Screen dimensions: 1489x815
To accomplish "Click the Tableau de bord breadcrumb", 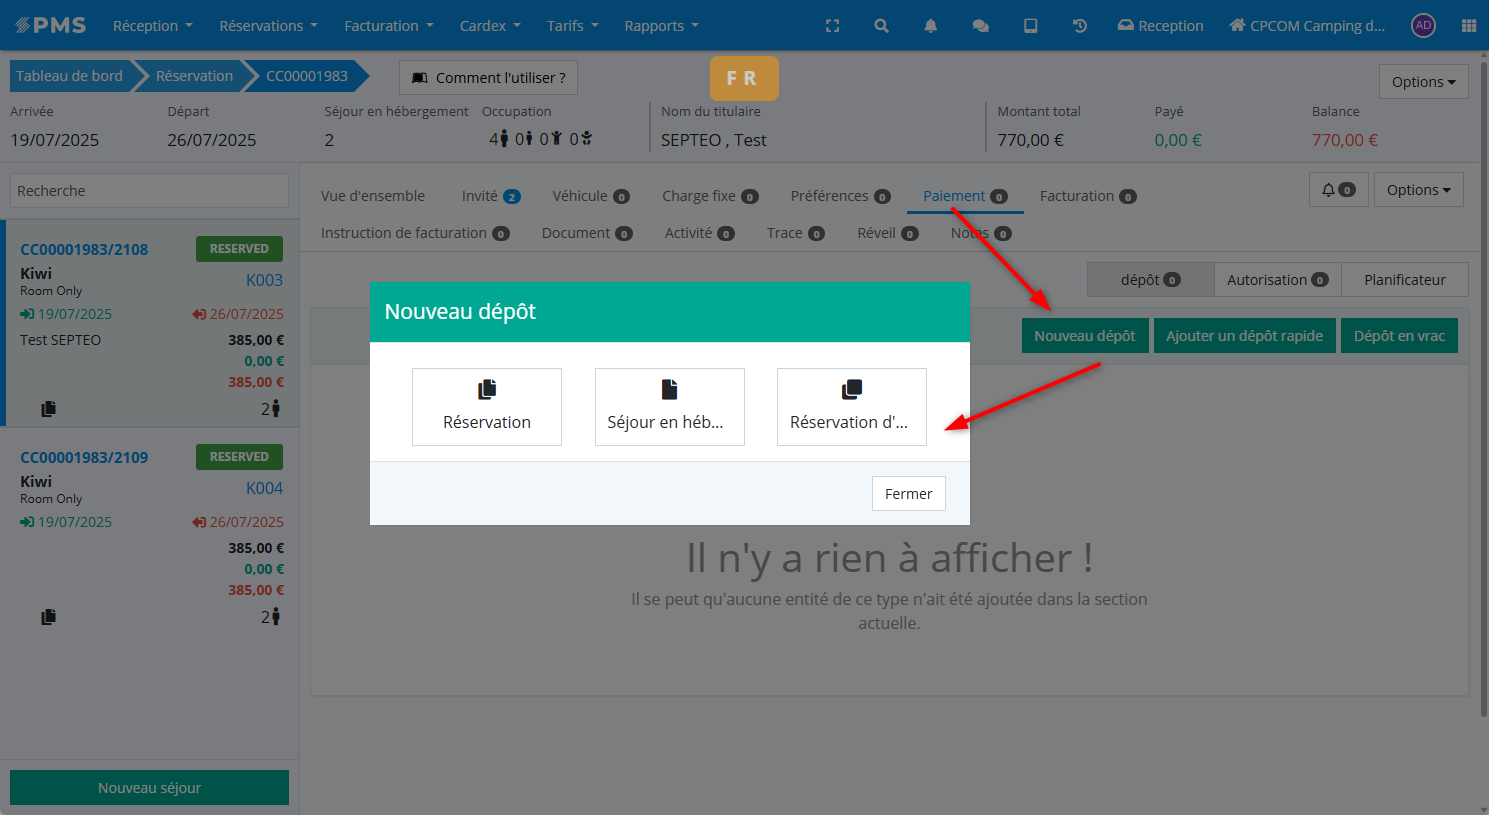I will [x=69, y=76].
